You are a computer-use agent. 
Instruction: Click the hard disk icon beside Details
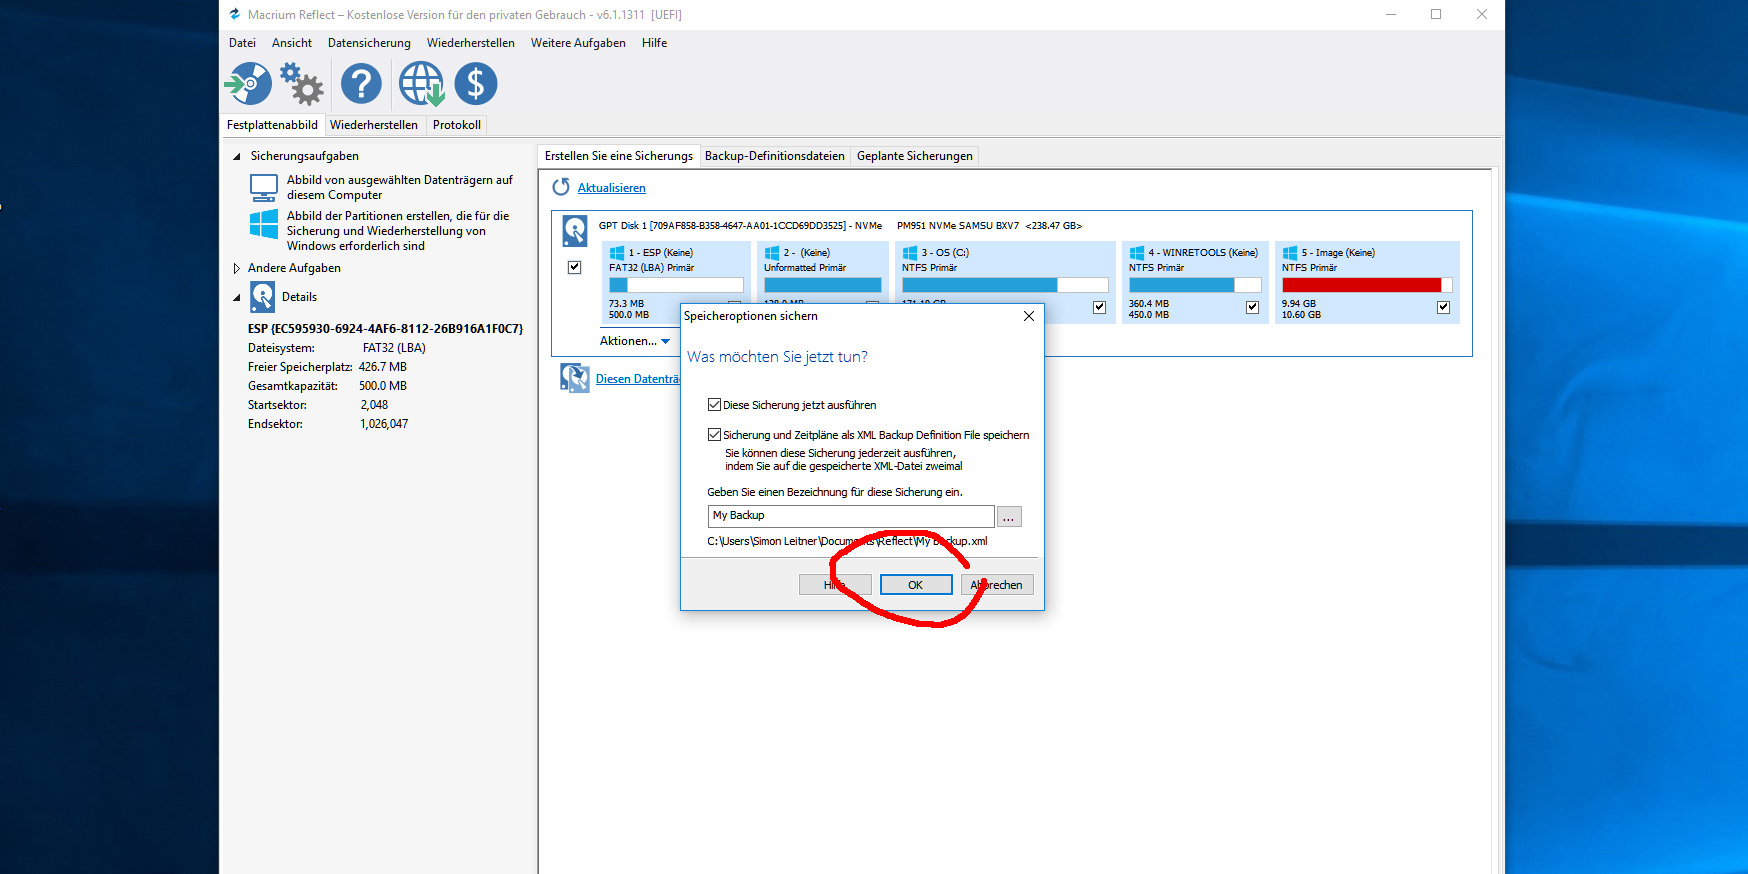click(x=263, y=297)
